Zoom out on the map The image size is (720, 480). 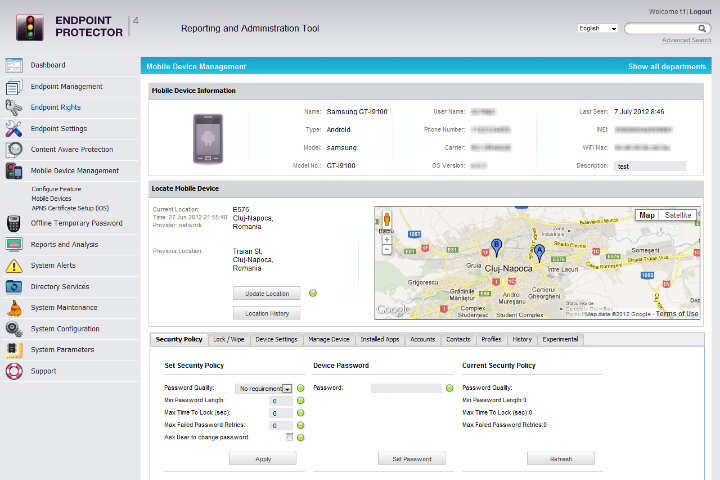[387, 249]
